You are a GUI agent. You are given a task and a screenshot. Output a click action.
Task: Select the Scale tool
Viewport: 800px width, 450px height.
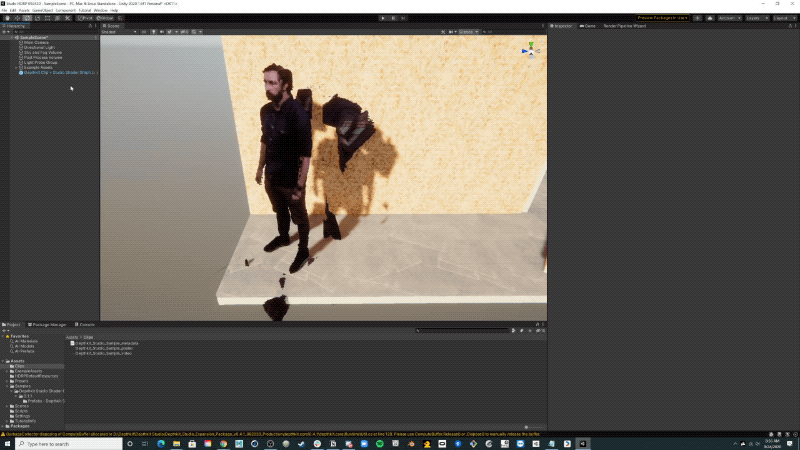37,18
